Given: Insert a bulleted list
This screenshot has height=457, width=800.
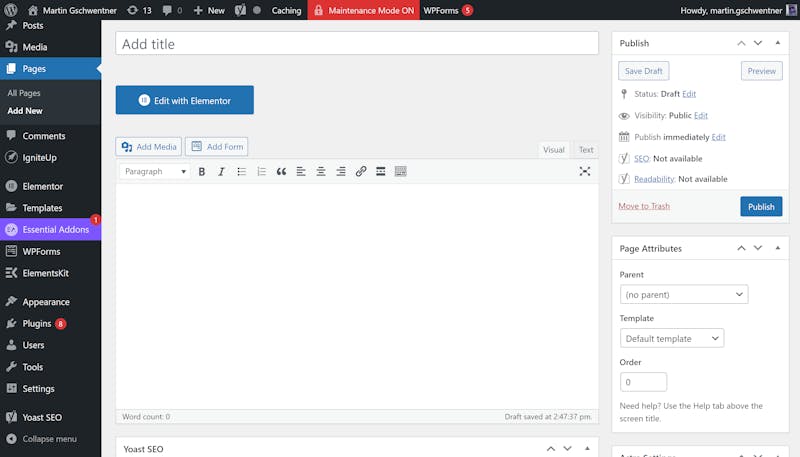Looking at the screenshot, I should click(x=241, y=171).
